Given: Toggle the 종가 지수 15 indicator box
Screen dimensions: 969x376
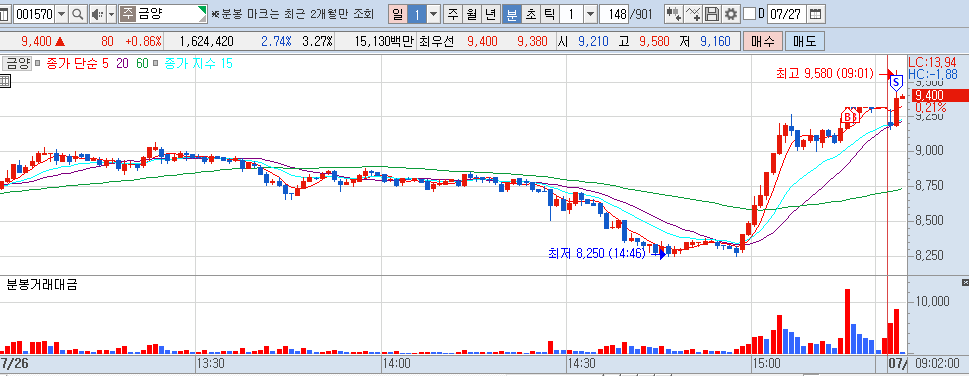Looking at the screenshot, I should (x=156, y=63).
